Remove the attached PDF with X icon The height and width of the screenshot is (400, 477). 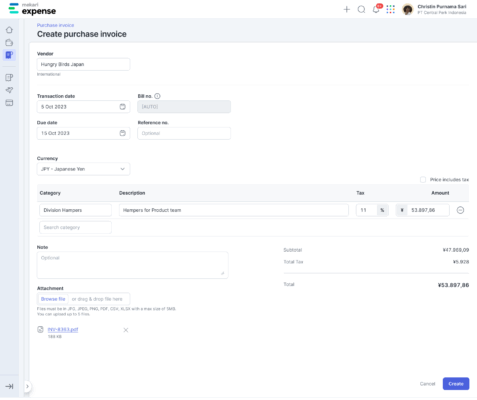point(126,330)
